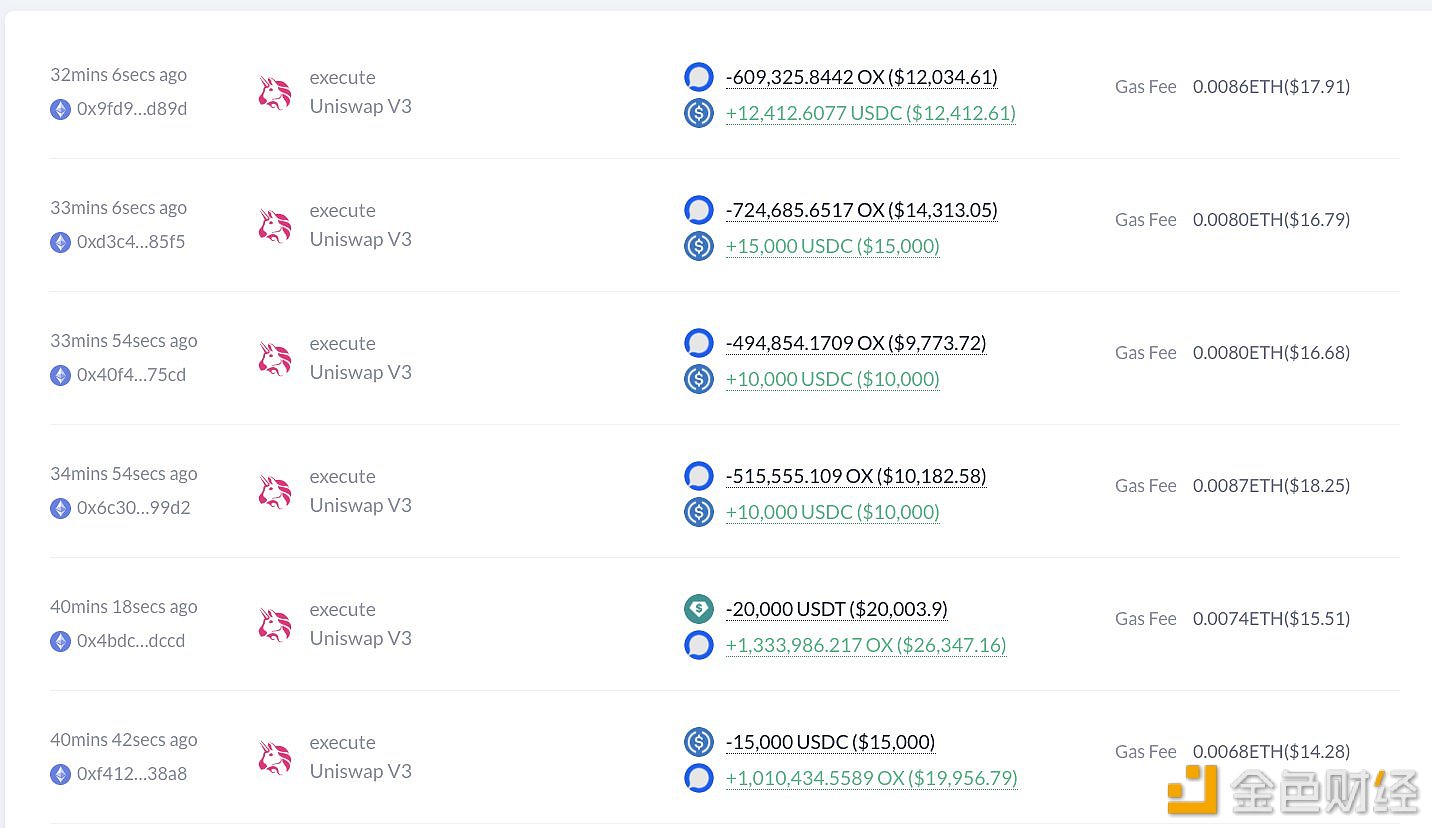
Task: Click USDC coin icon in the 33mins 6secs row
Action: tap(699, 246)
